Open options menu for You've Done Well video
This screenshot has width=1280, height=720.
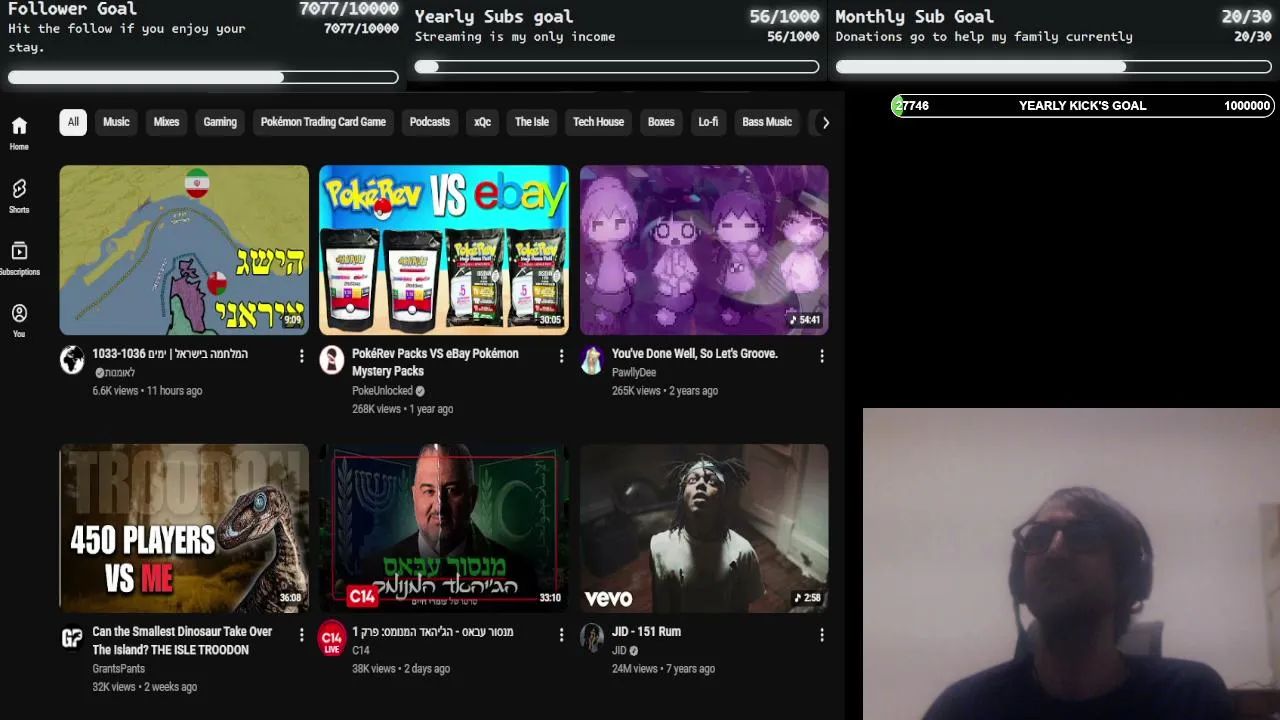pos(822,356)
